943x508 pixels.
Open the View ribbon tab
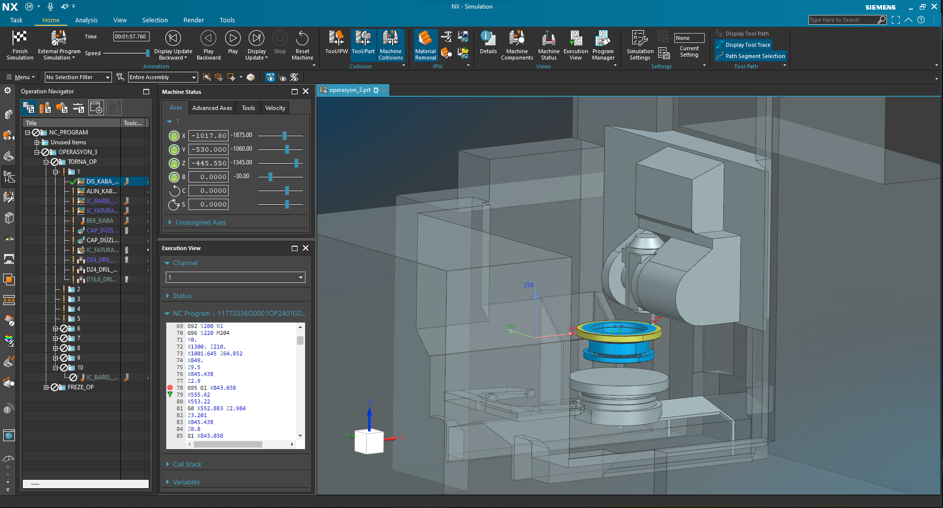click(120, 20)
